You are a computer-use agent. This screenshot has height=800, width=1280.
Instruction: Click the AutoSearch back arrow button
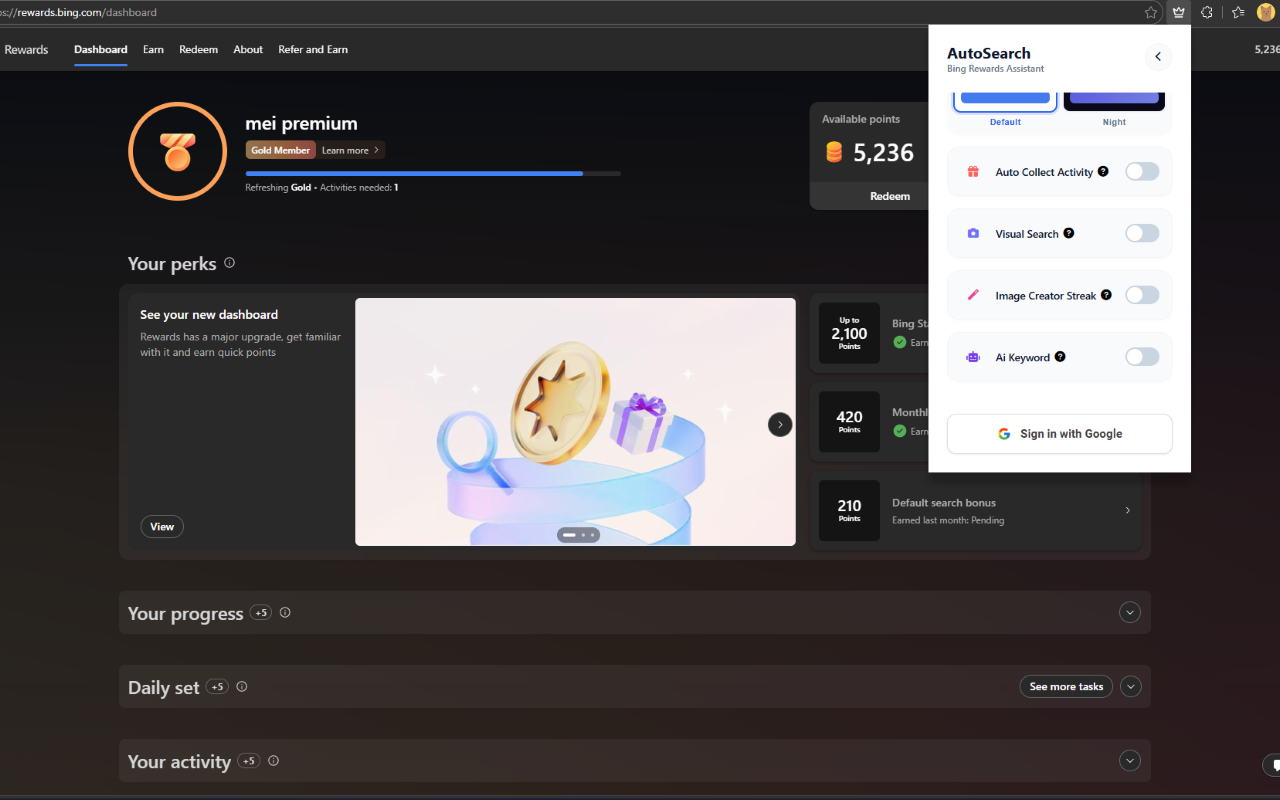(x=1158, y=57)
